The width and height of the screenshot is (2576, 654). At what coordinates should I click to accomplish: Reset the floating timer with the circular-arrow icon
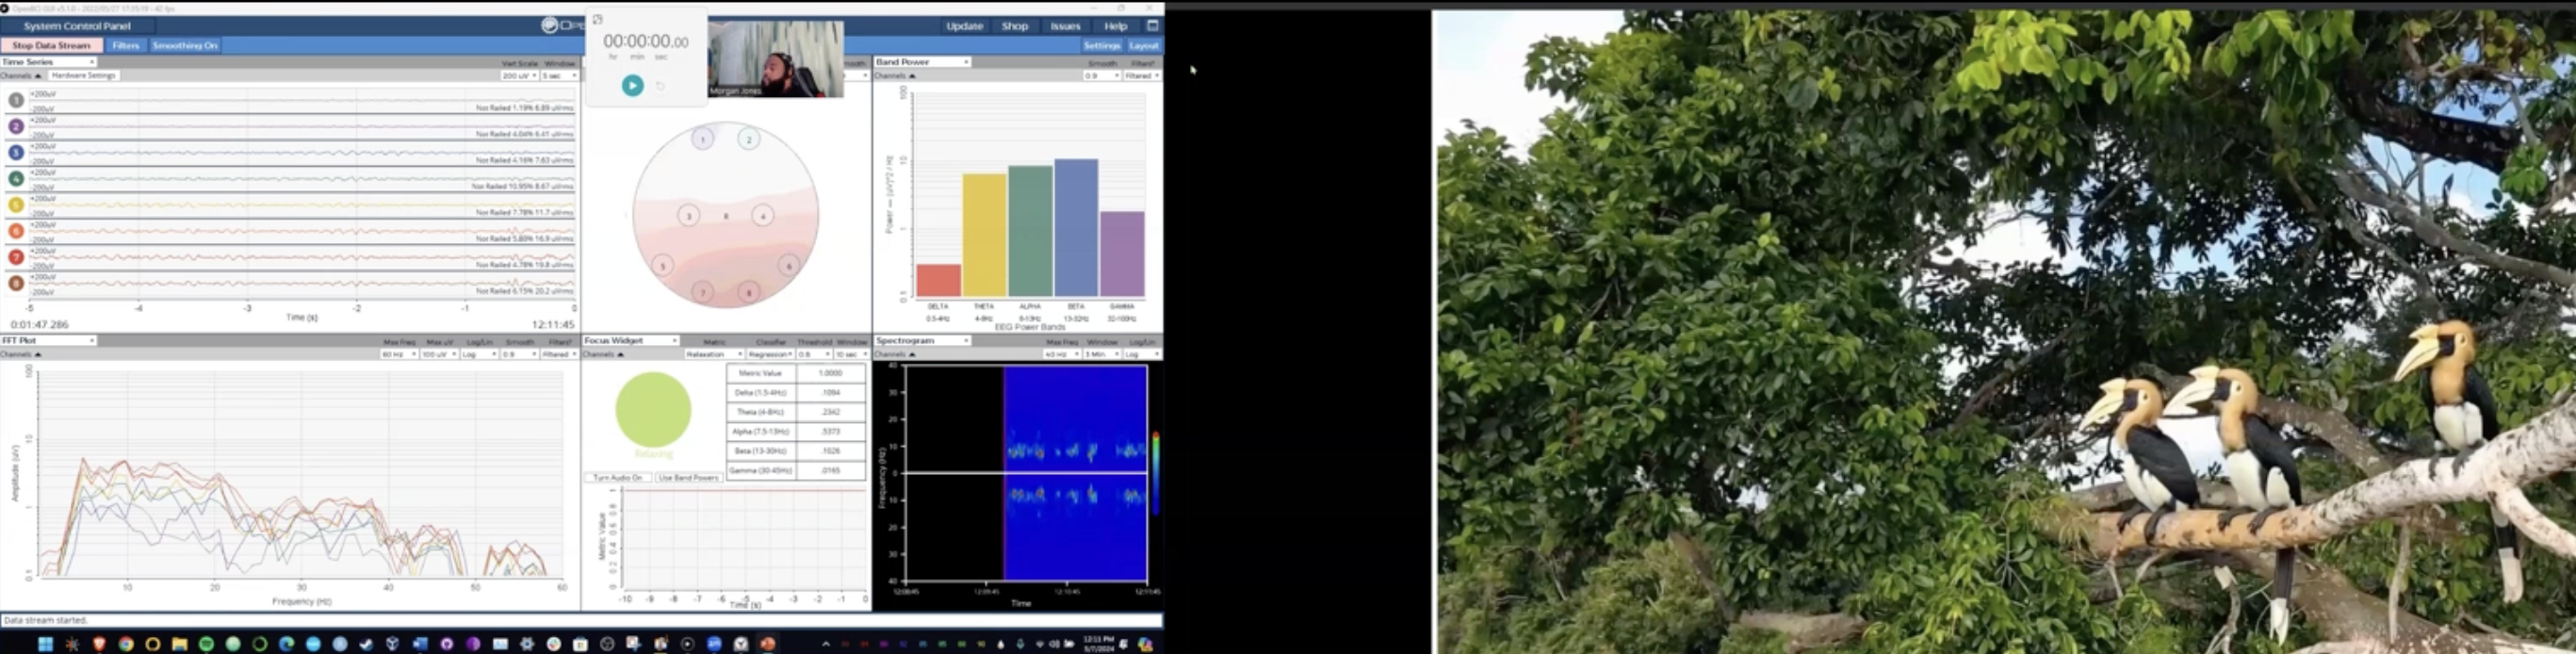coord(660,86)
